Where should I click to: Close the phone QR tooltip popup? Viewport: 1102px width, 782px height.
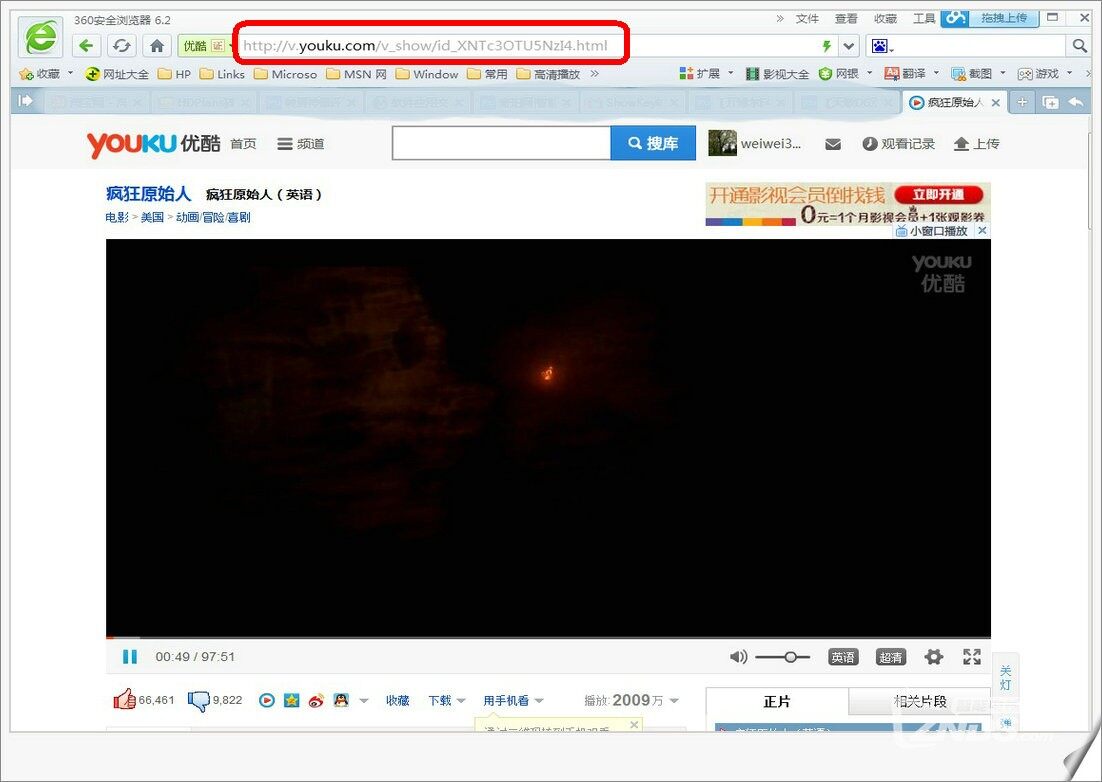tap(634, 724)
